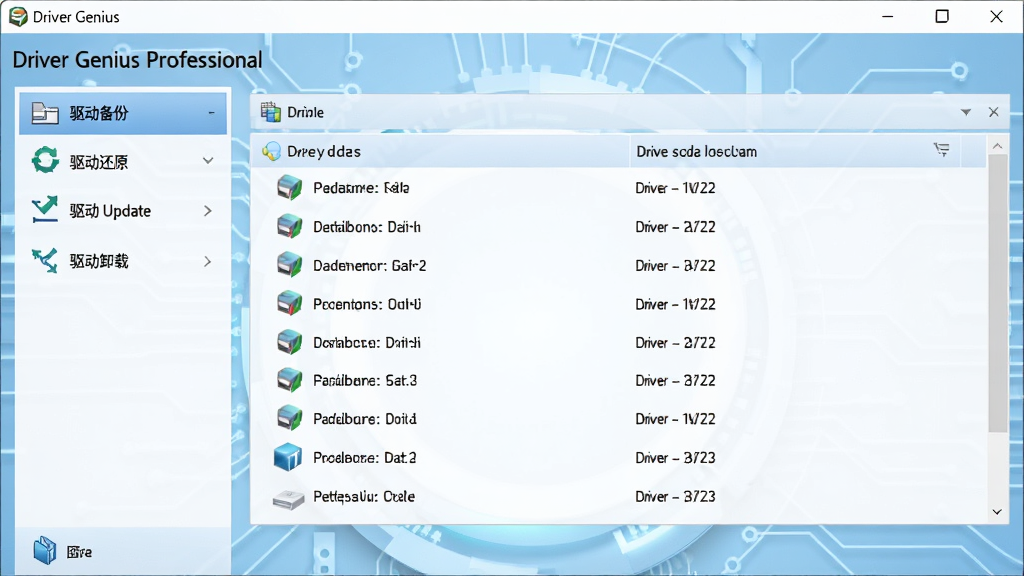Click the "Drive soda losclam" column header

pos(697,152)
